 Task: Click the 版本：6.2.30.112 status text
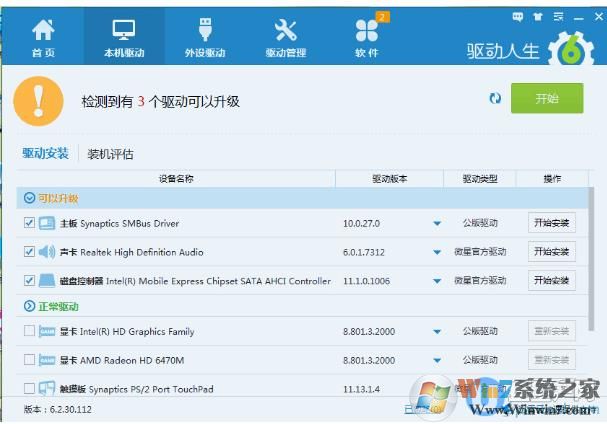58,409
